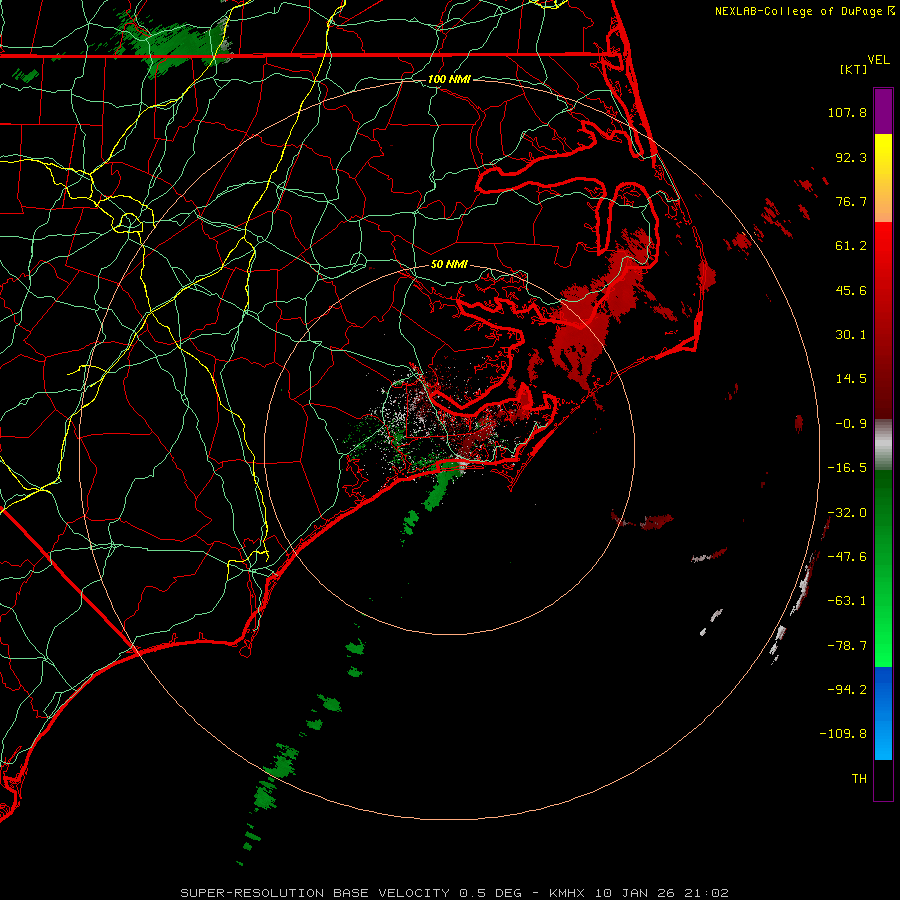Click the blue segment of velocity color bar
This screenshot has height=900, width=900.
click(883, 713)
